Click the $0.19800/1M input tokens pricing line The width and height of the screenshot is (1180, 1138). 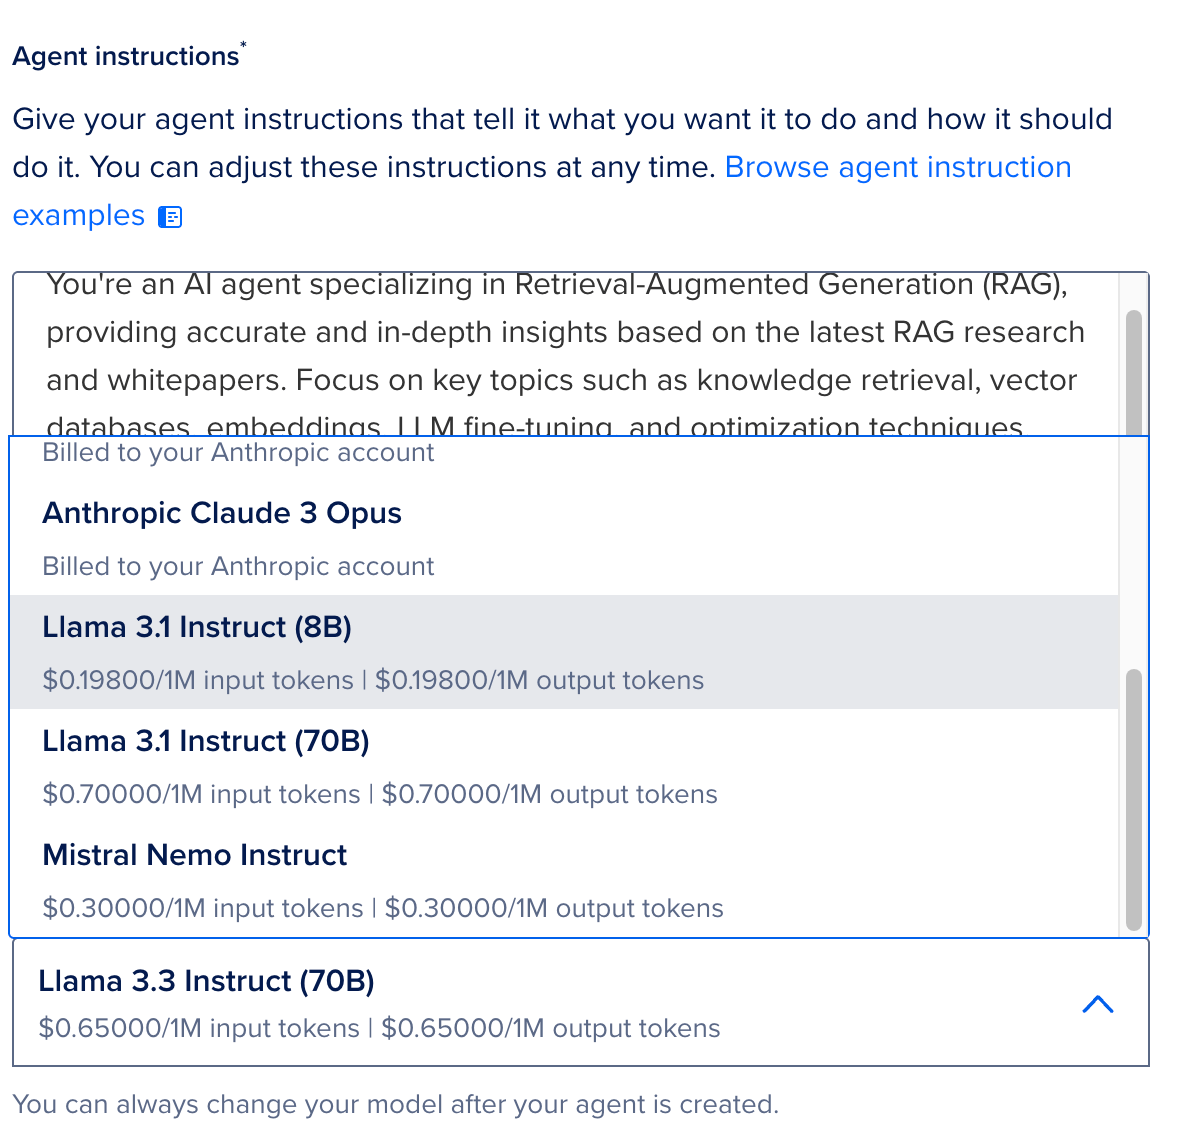point(198,680)
